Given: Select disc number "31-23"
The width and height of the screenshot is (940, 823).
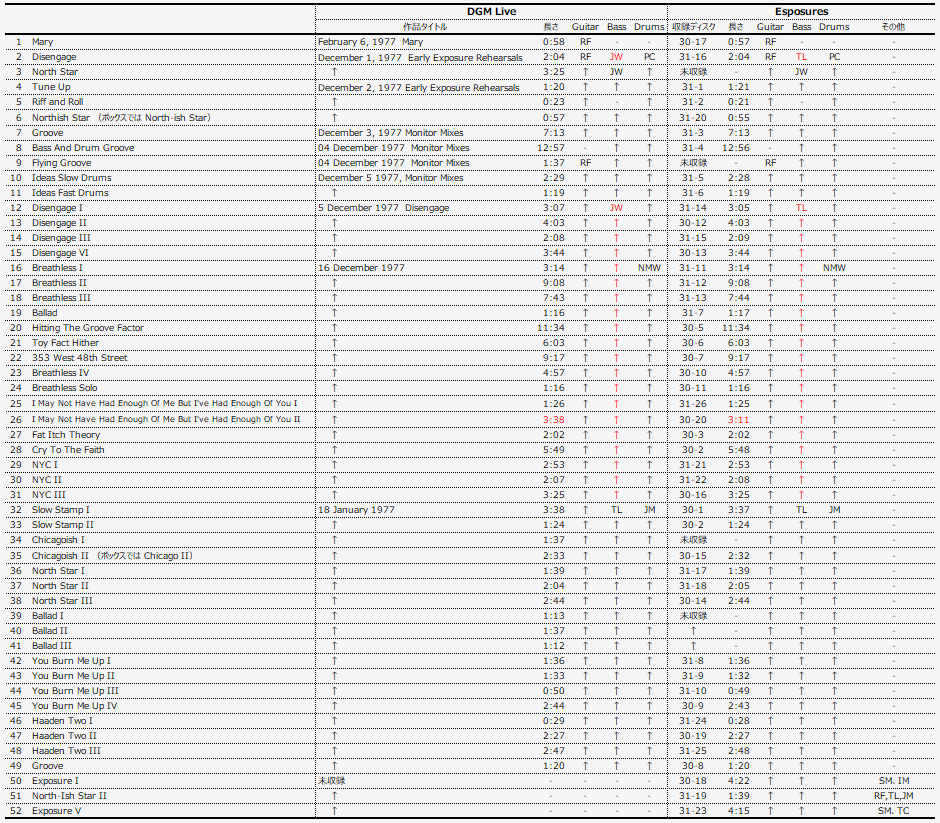Looking at the screenshot, I should click(x=692, y=810).
